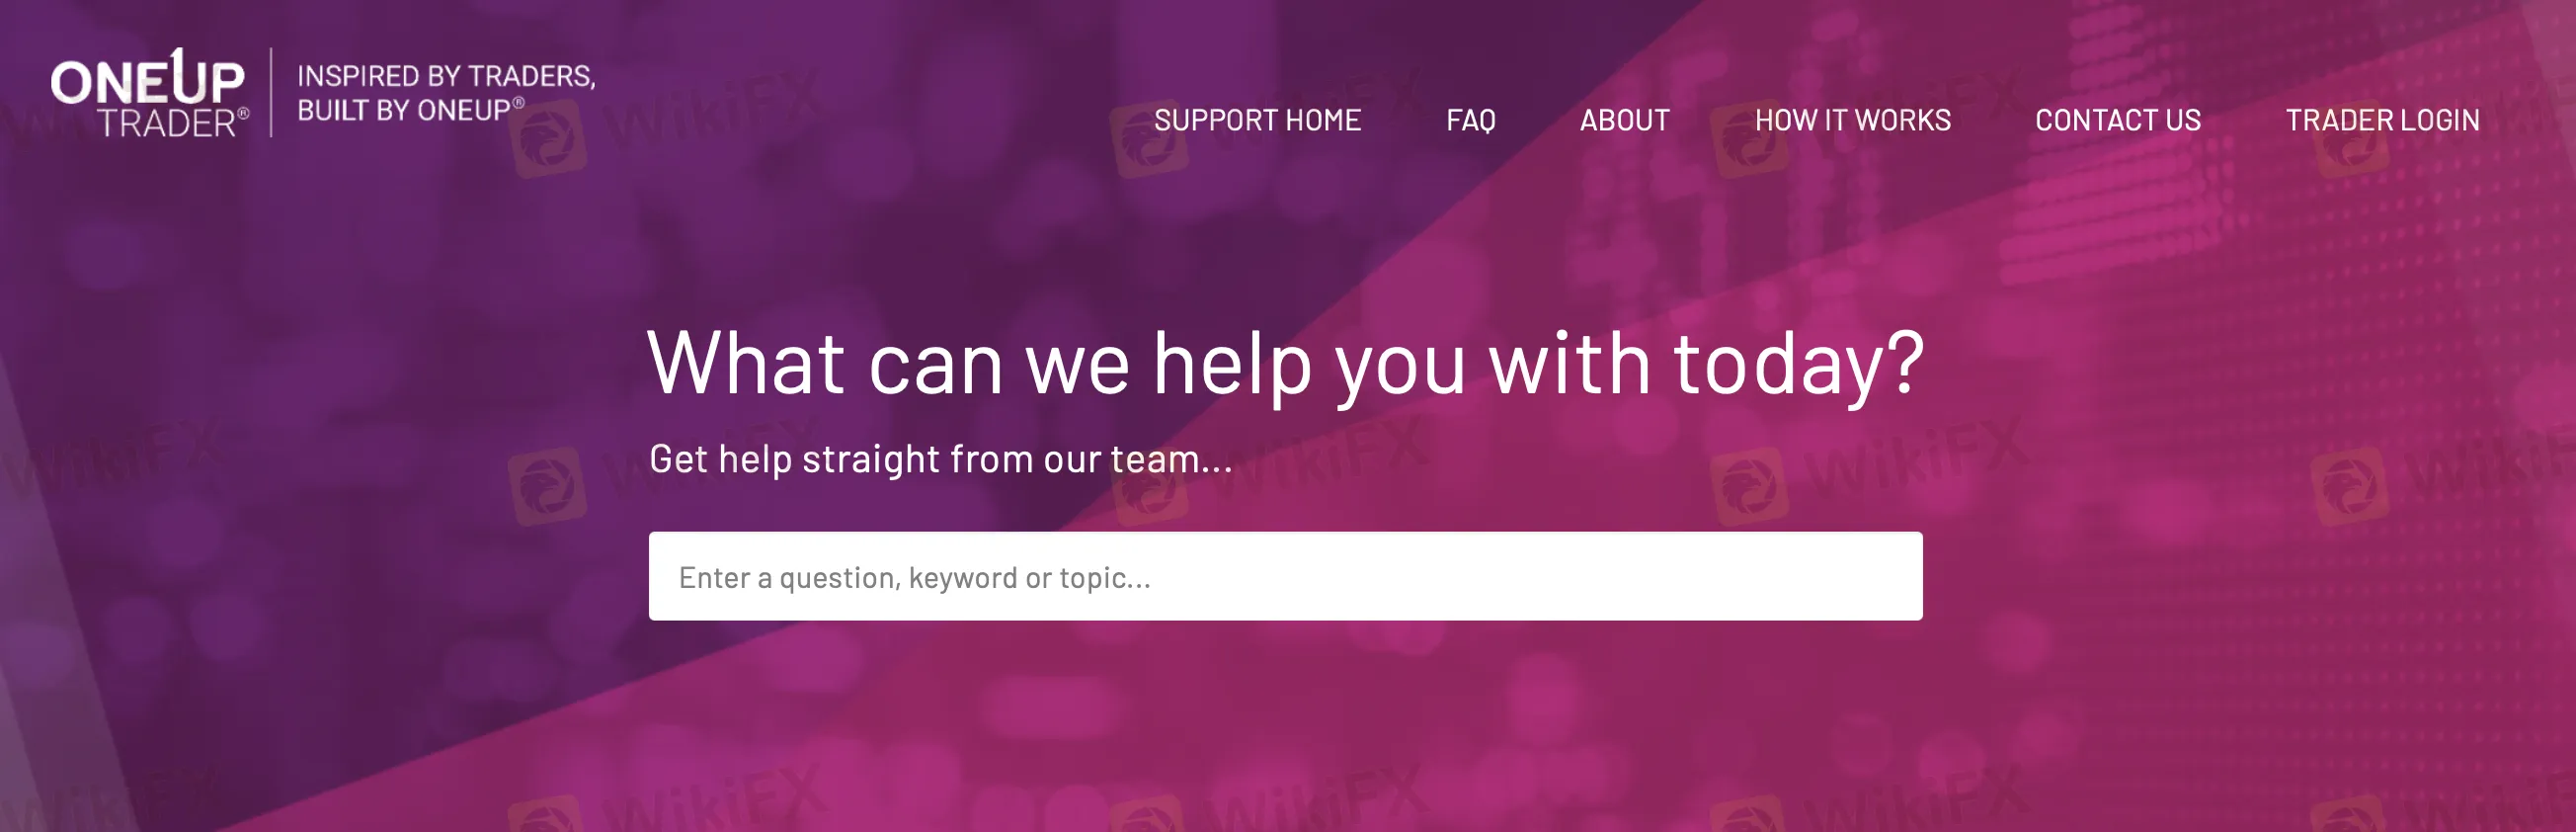Go to Trader Login
Viewport: 2576px width, 832px height.
pyautogui.click(x=2382, y=120)
